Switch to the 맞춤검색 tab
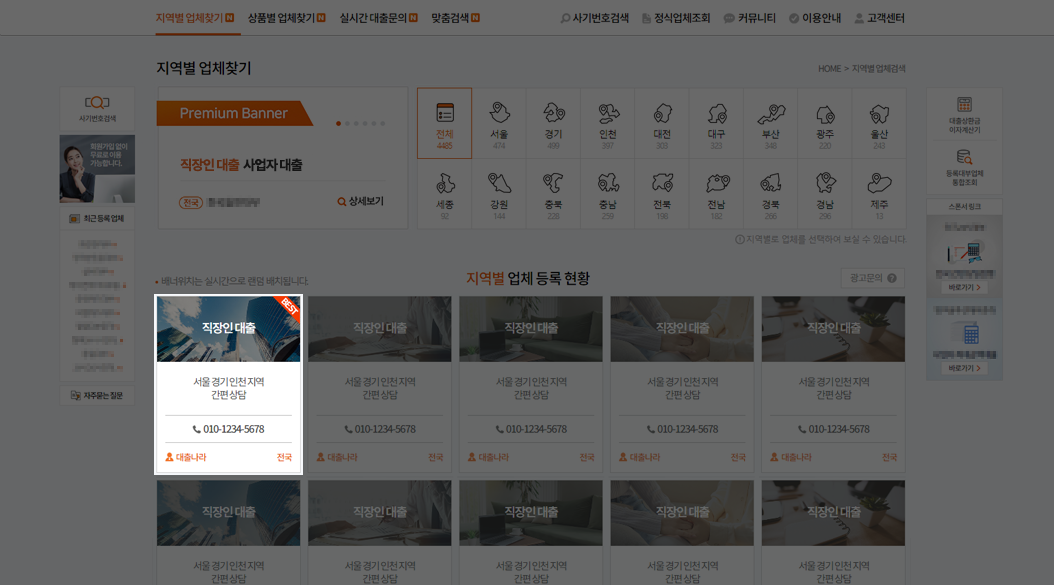1054x585 pixels. tap(455, 17)
